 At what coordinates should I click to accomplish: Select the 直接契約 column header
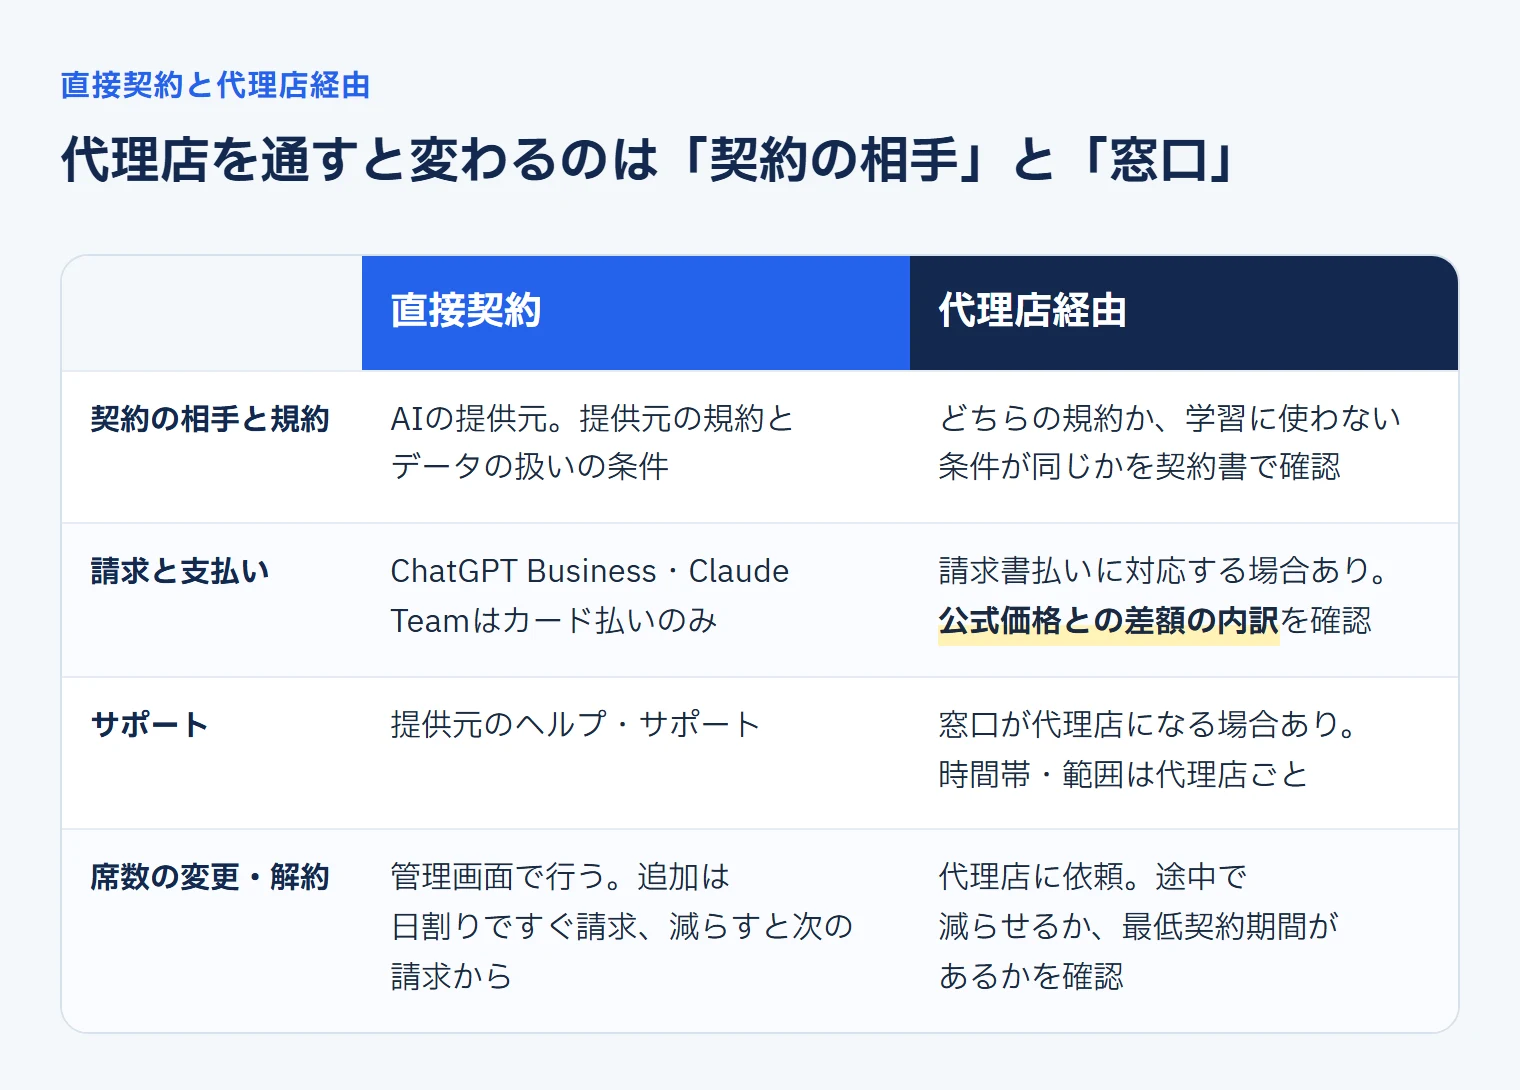[x=636, y=312]
